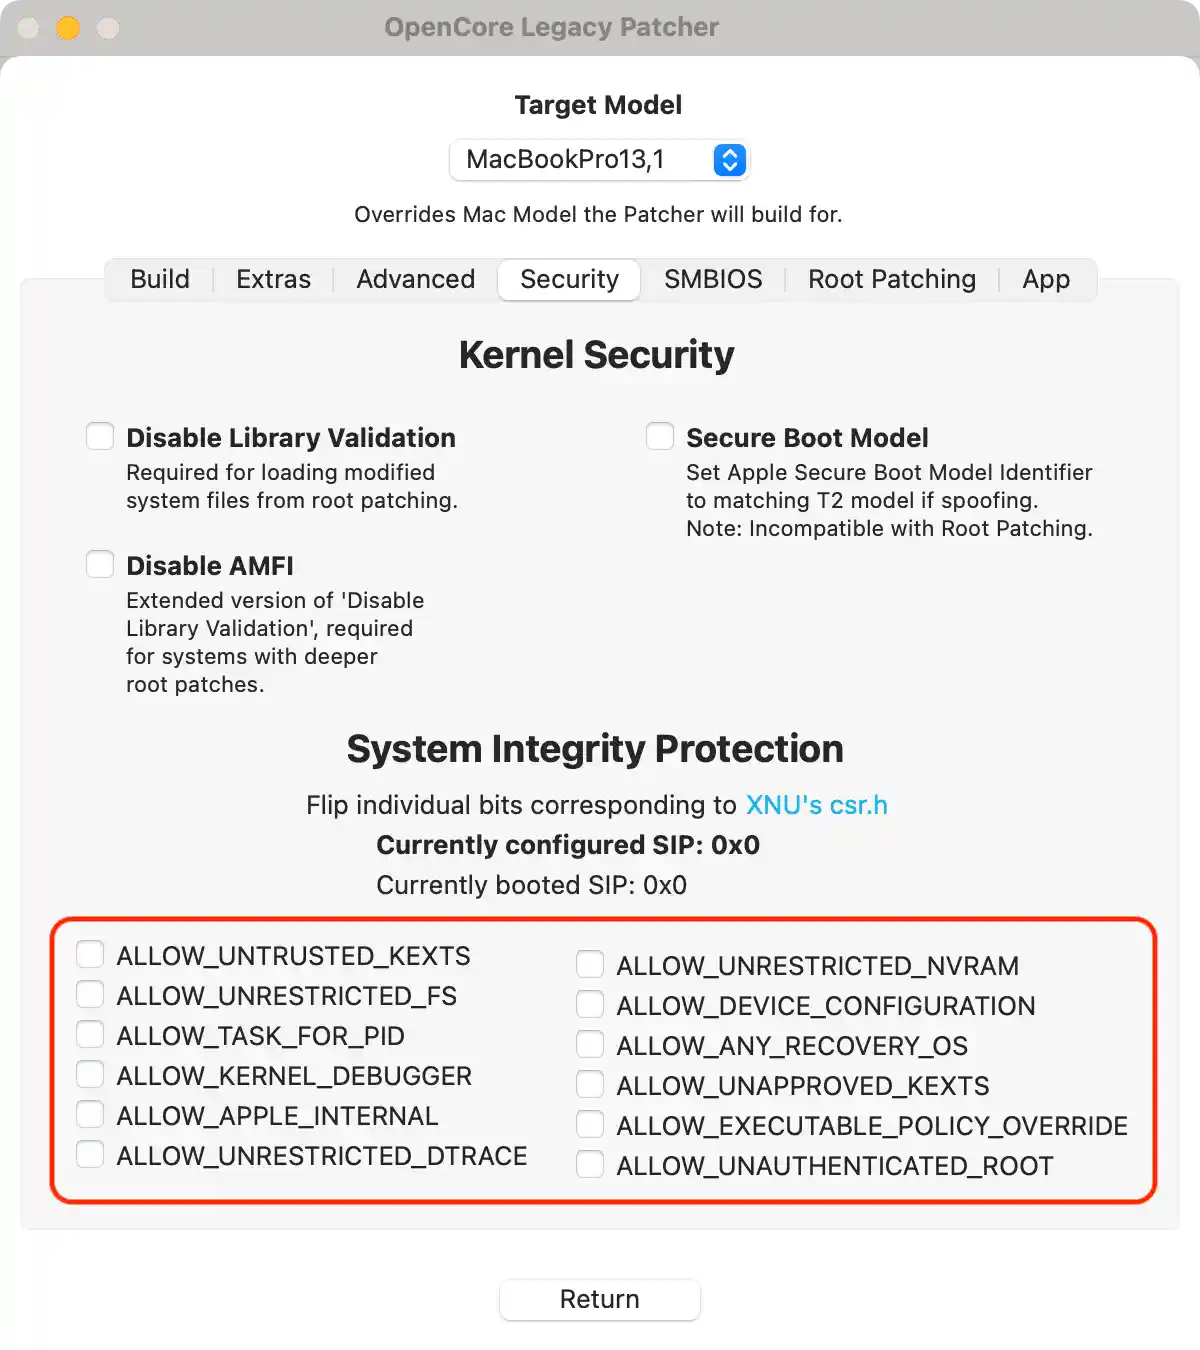Switch to the Build tab
This screenshot has width=1200, height=1350.
pyautogui.click(x=160, y=279)
